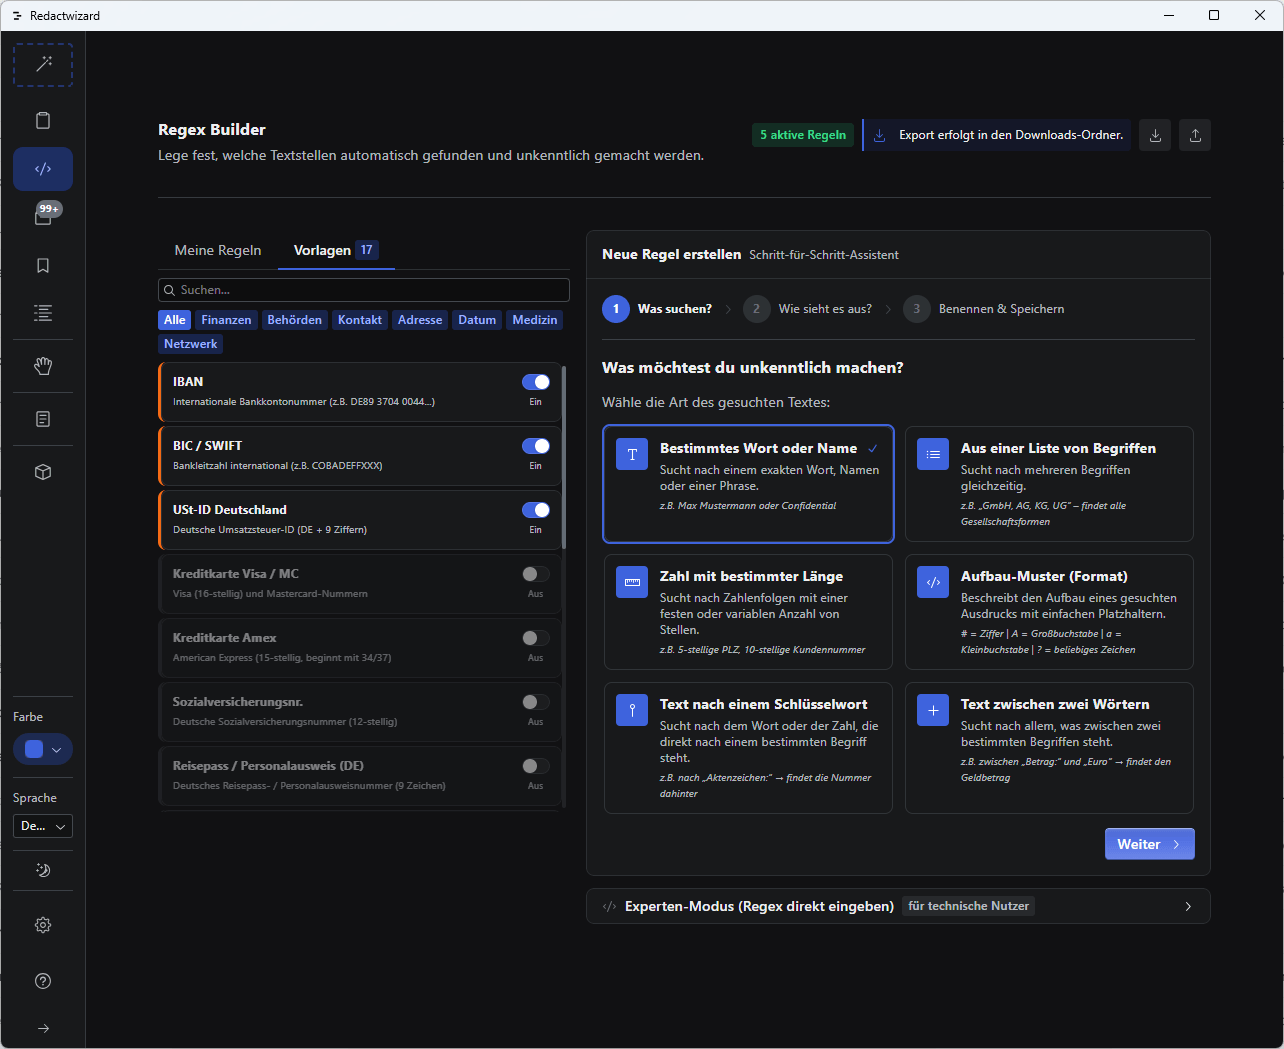Screen dimensions: 1284x1049
Task: Click the download icon button in the header
Action: click(1155, 135)
